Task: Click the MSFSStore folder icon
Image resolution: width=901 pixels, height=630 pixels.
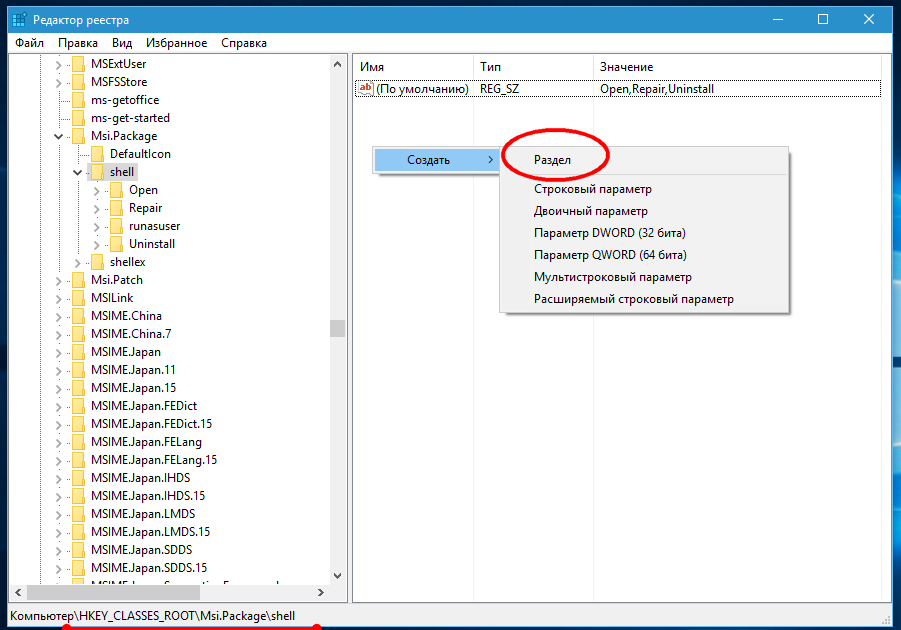Action: click(x=79, y=82)
